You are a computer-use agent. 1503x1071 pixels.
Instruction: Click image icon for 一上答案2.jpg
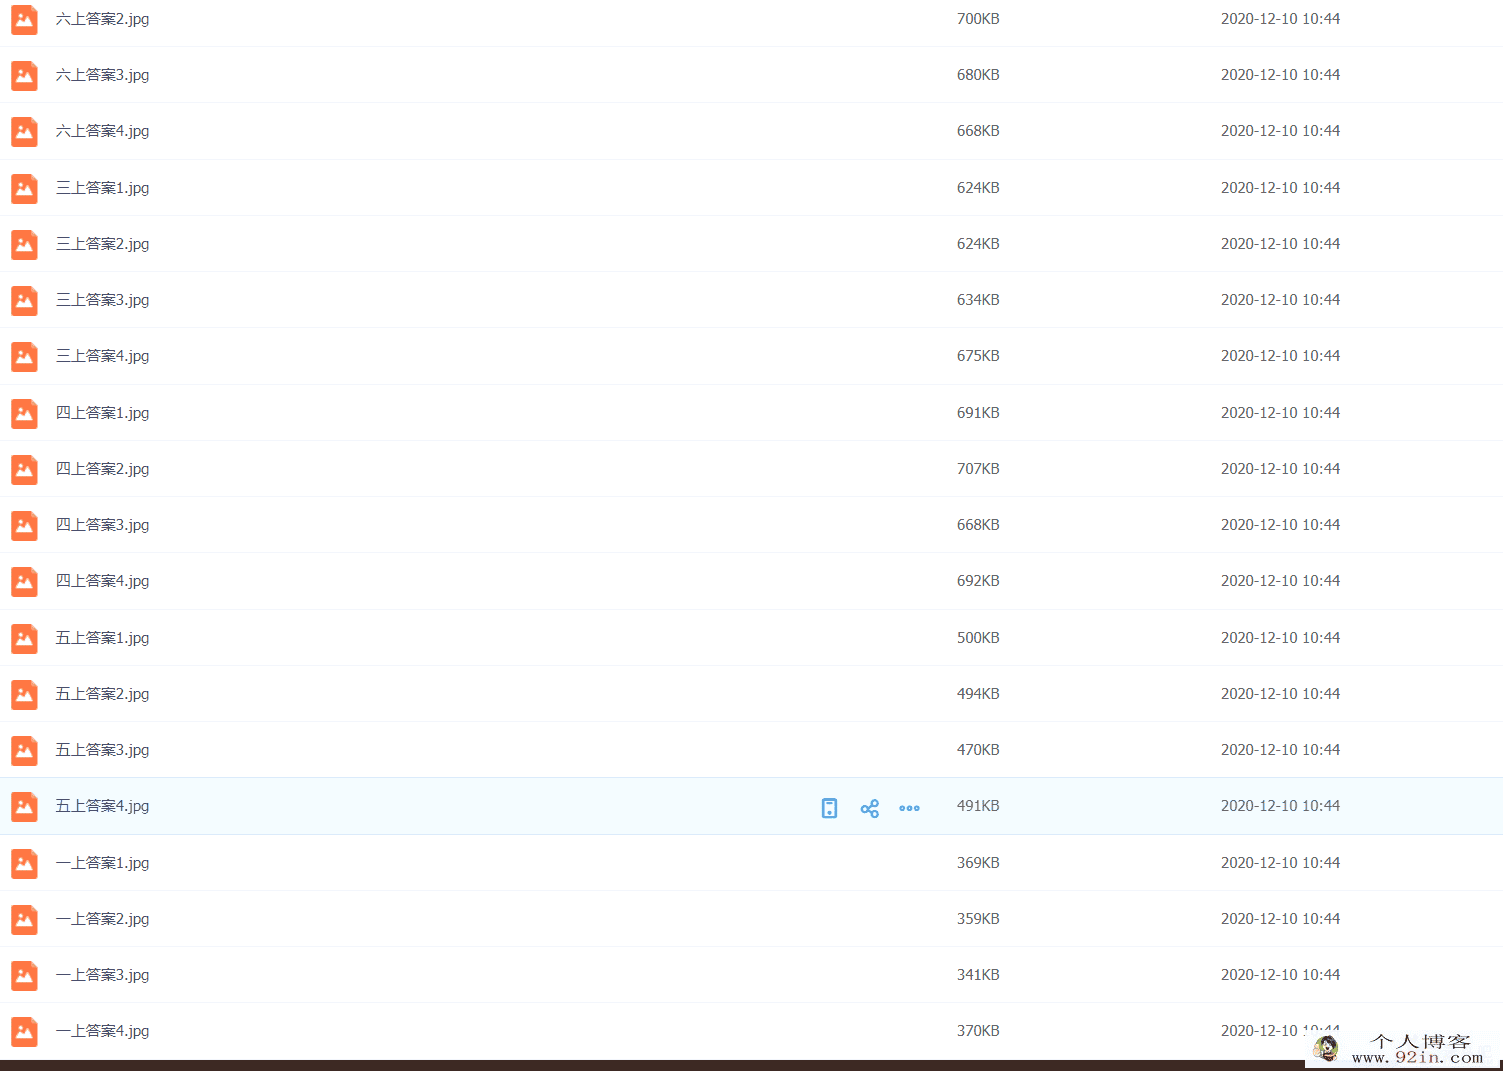(24, 919)
